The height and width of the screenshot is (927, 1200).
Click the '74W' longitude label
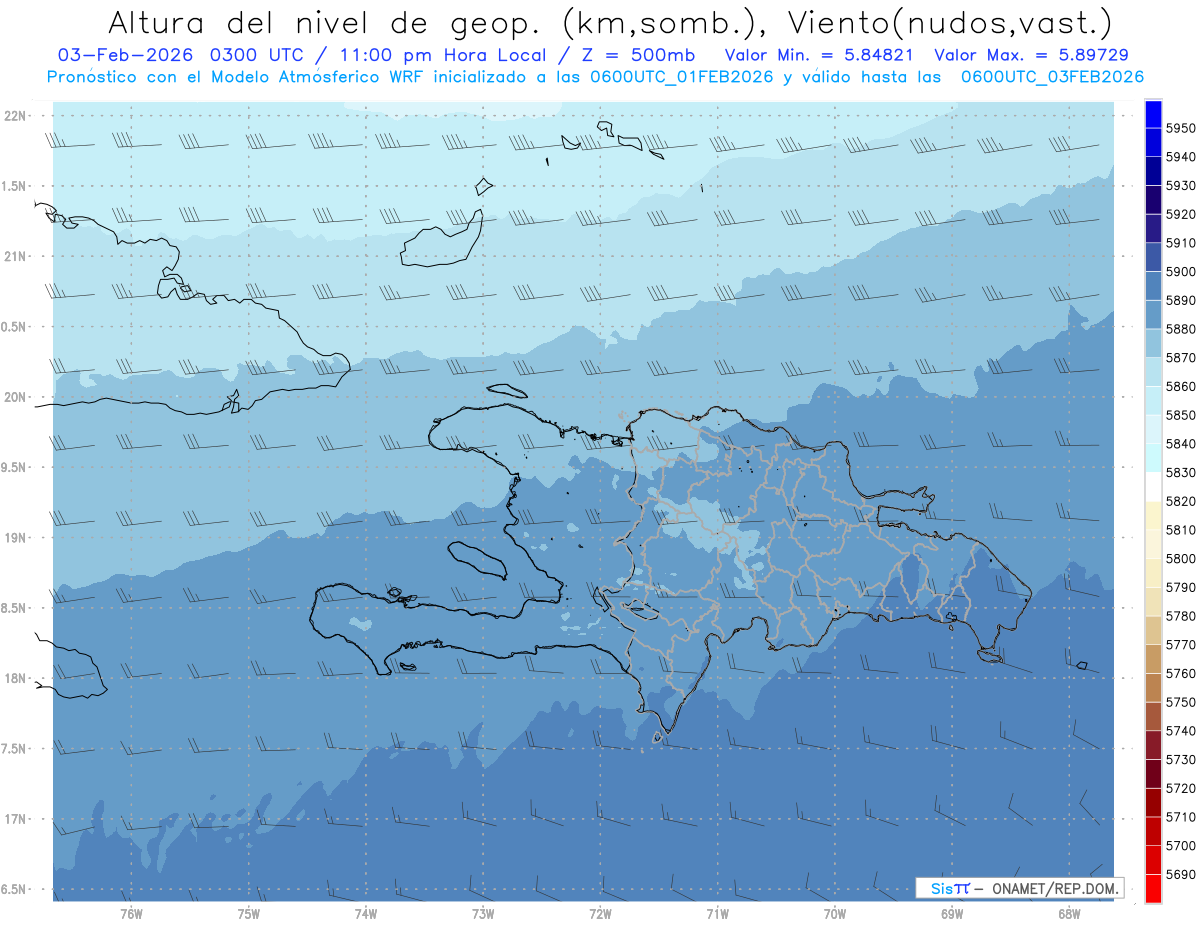(x=366, y=913)
